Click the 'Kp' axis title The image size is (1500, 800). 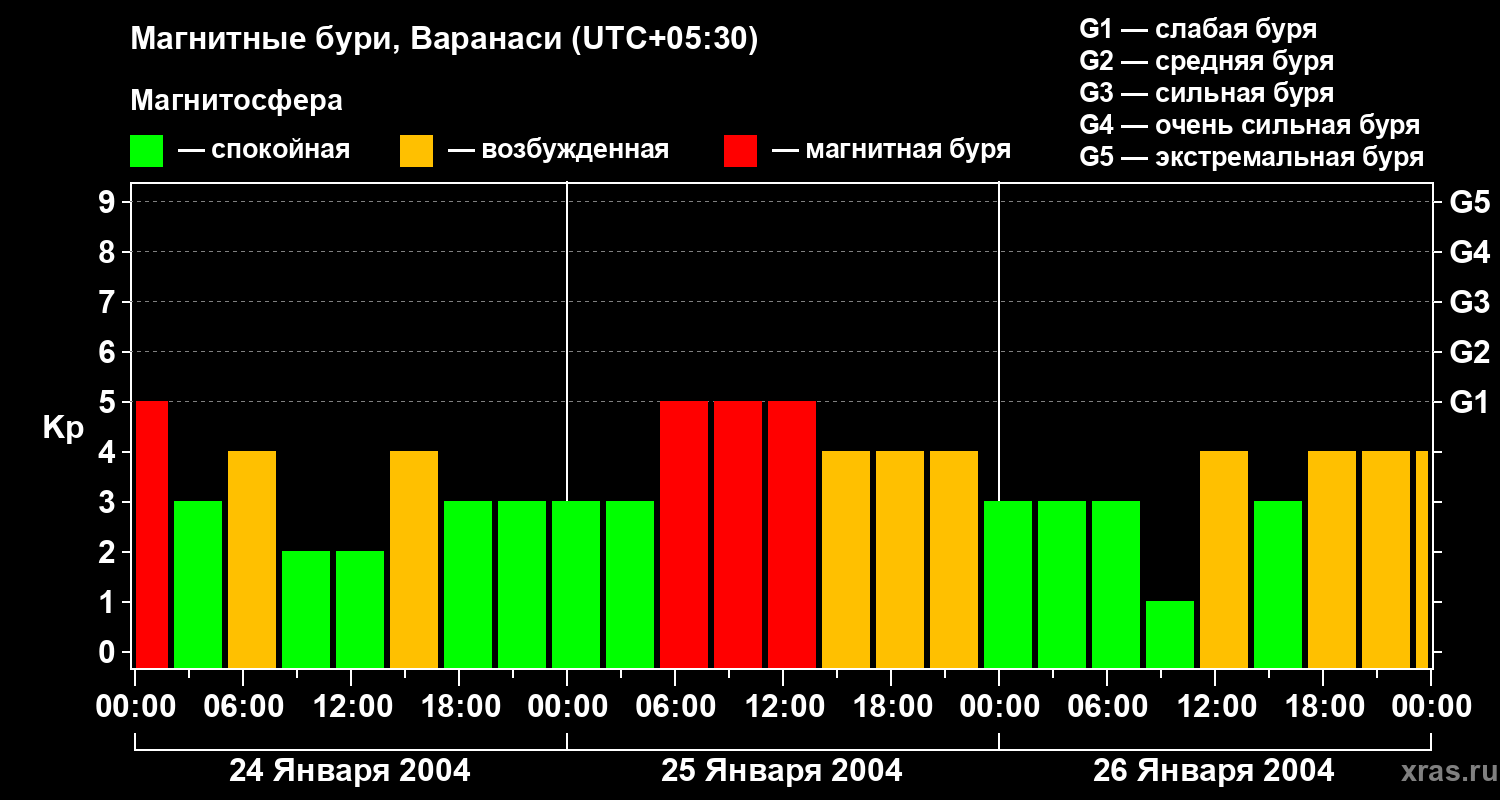coord(63,428)
